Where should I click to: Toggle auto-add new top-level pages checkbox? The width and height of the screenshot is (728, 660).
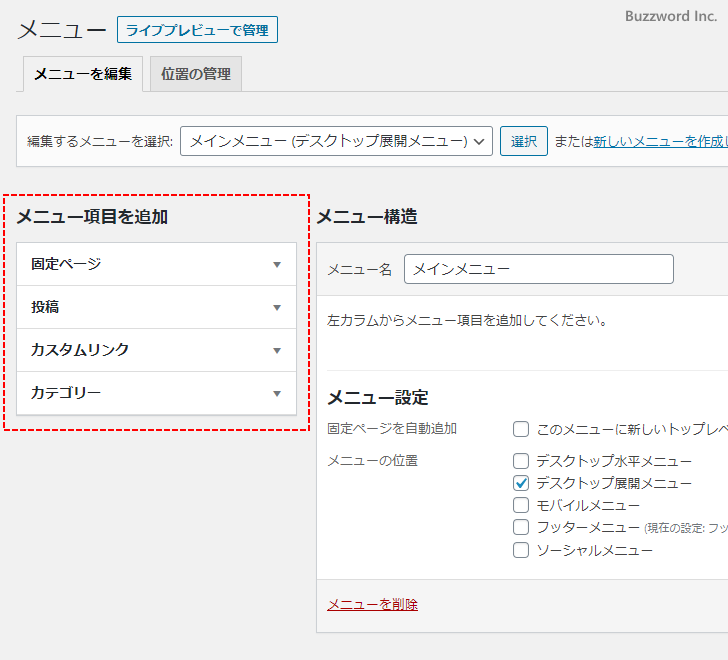521,429
